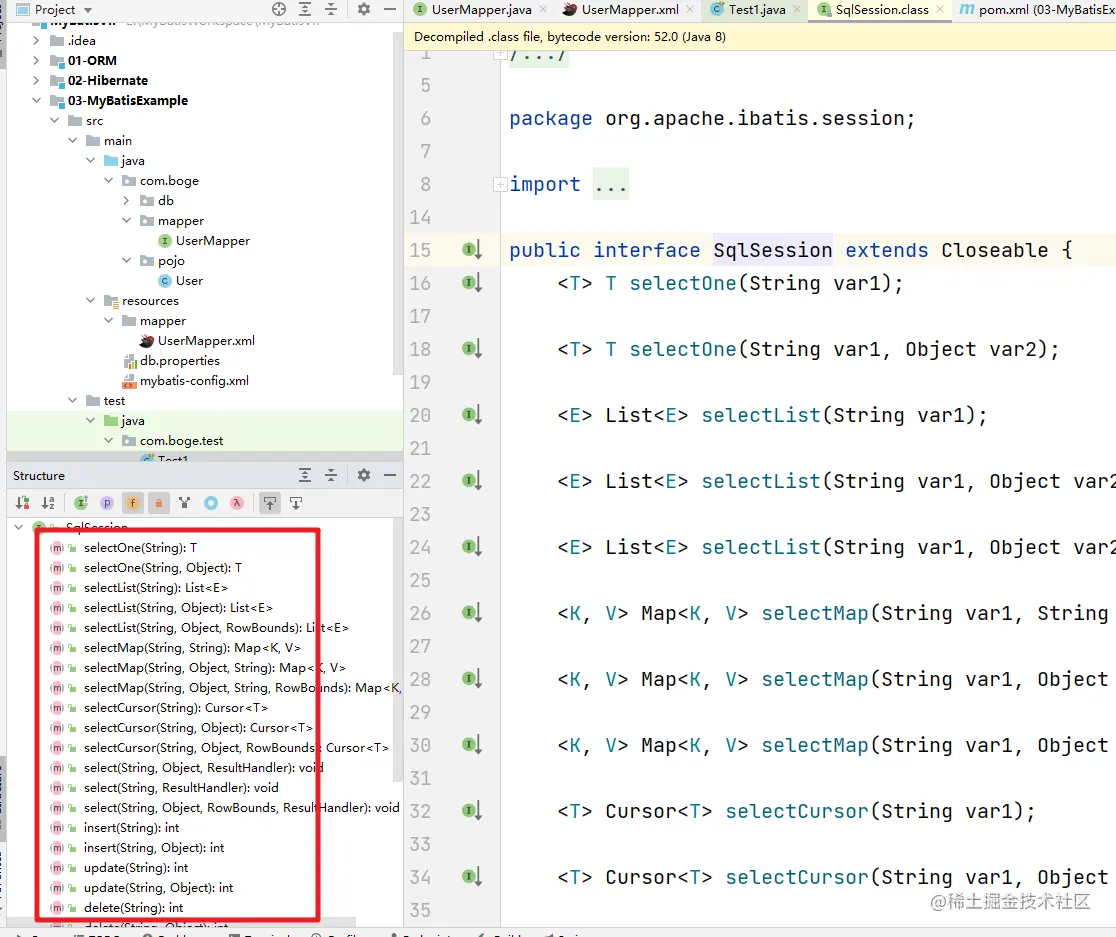This screenshot has height=937, width=1116.
Task: Toggle autoscroll to source in Structure
Action: point(270,503)
